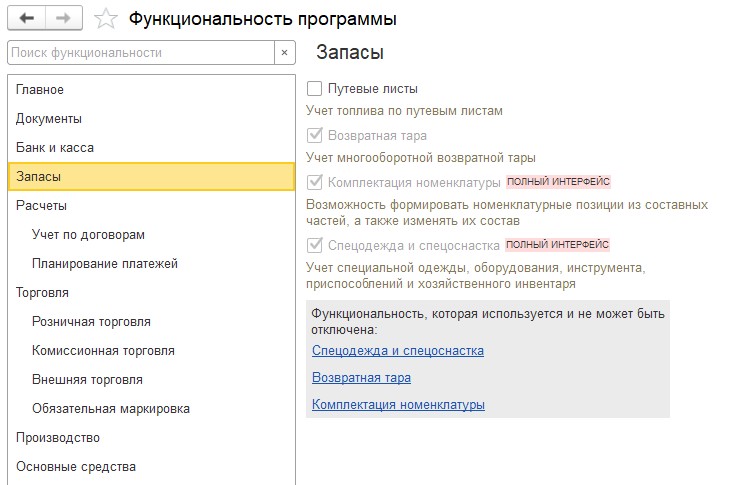Focus the 'Поиск функциональности' search field
Screen dimensions: 729x485
coord(141,53)
